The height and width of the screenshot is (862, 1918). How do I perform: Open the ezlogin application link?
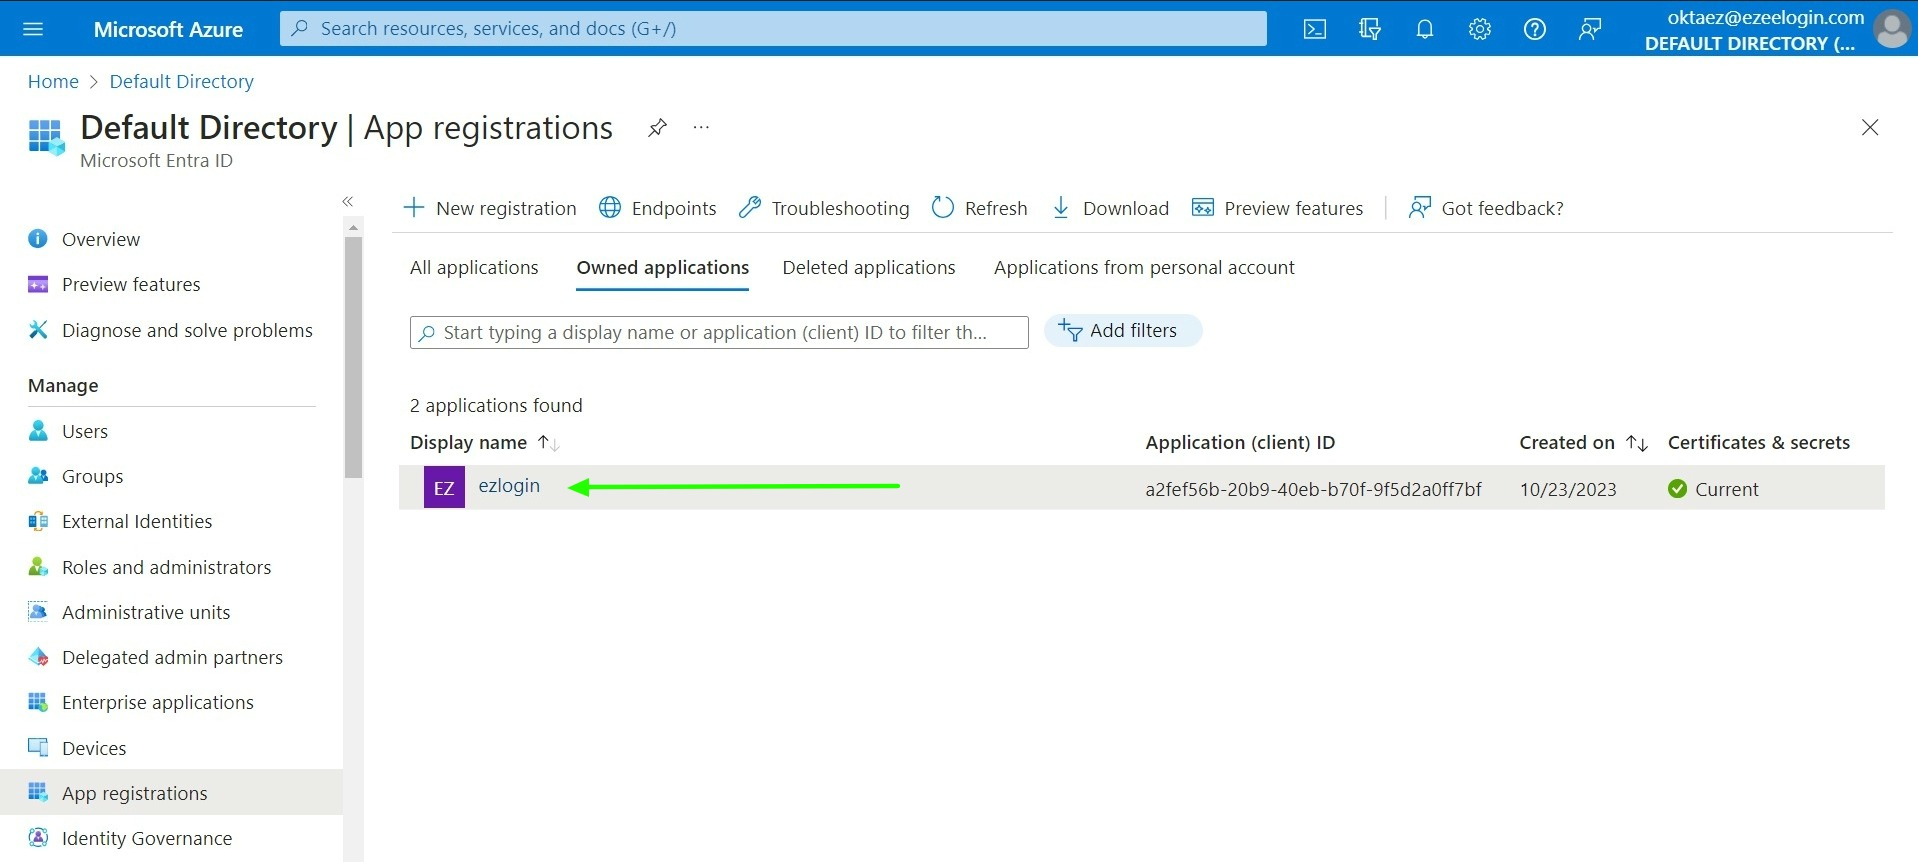[x=509, y=486]
